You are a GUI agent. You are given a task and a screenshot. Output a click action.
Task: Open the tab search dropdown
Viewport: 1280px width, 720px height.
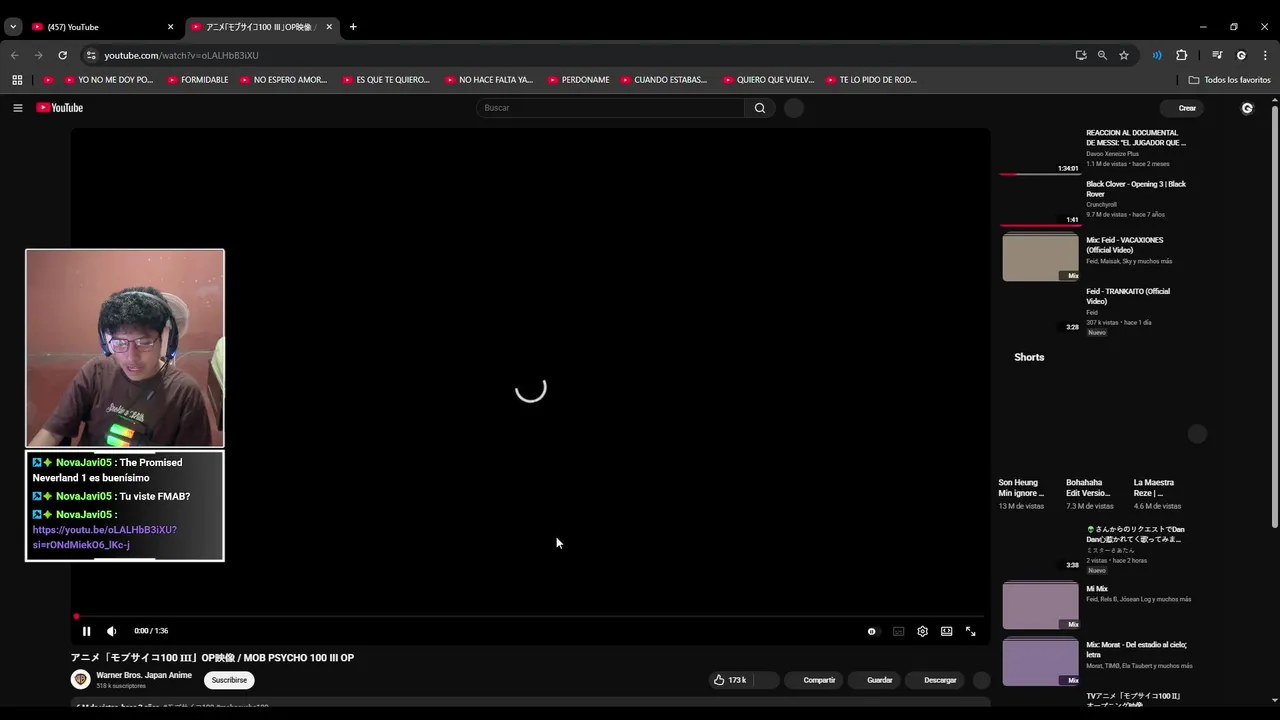tap(13, 27)
